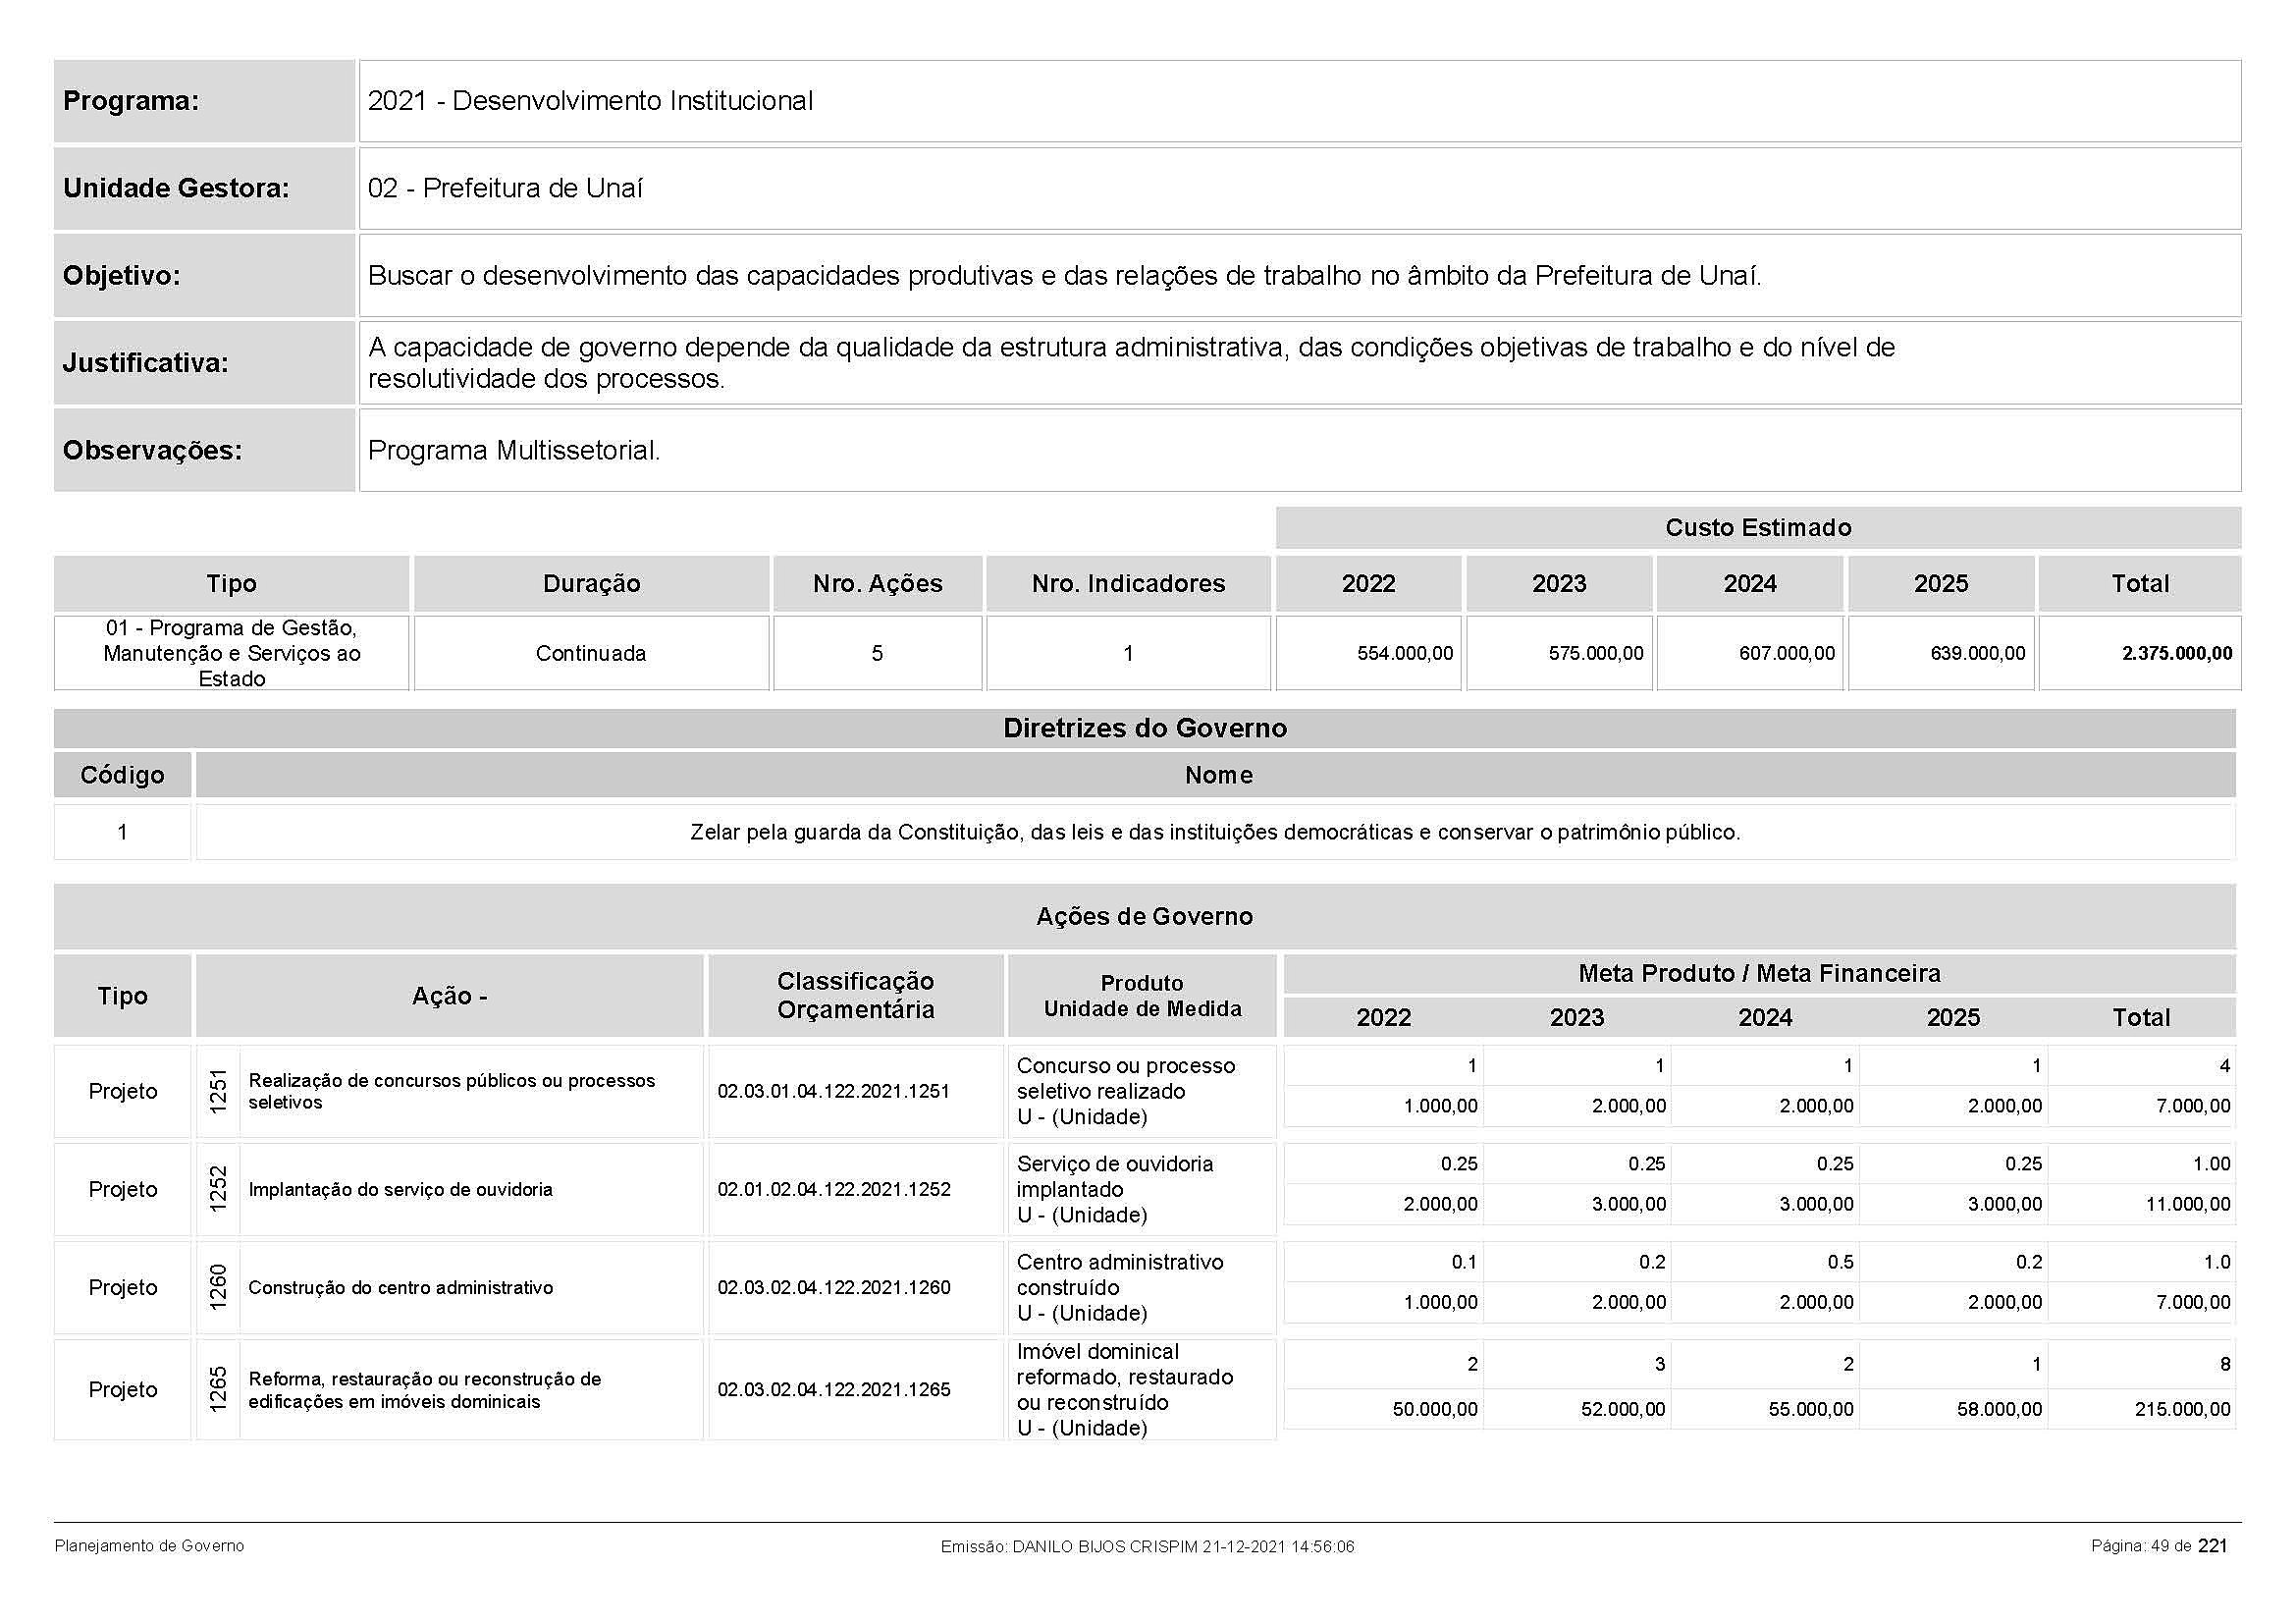This screenshot has width=2296, height=1623.
Task: Click the directive text starting 'Zelar pela guarda'
Action: pos(1214,832)
